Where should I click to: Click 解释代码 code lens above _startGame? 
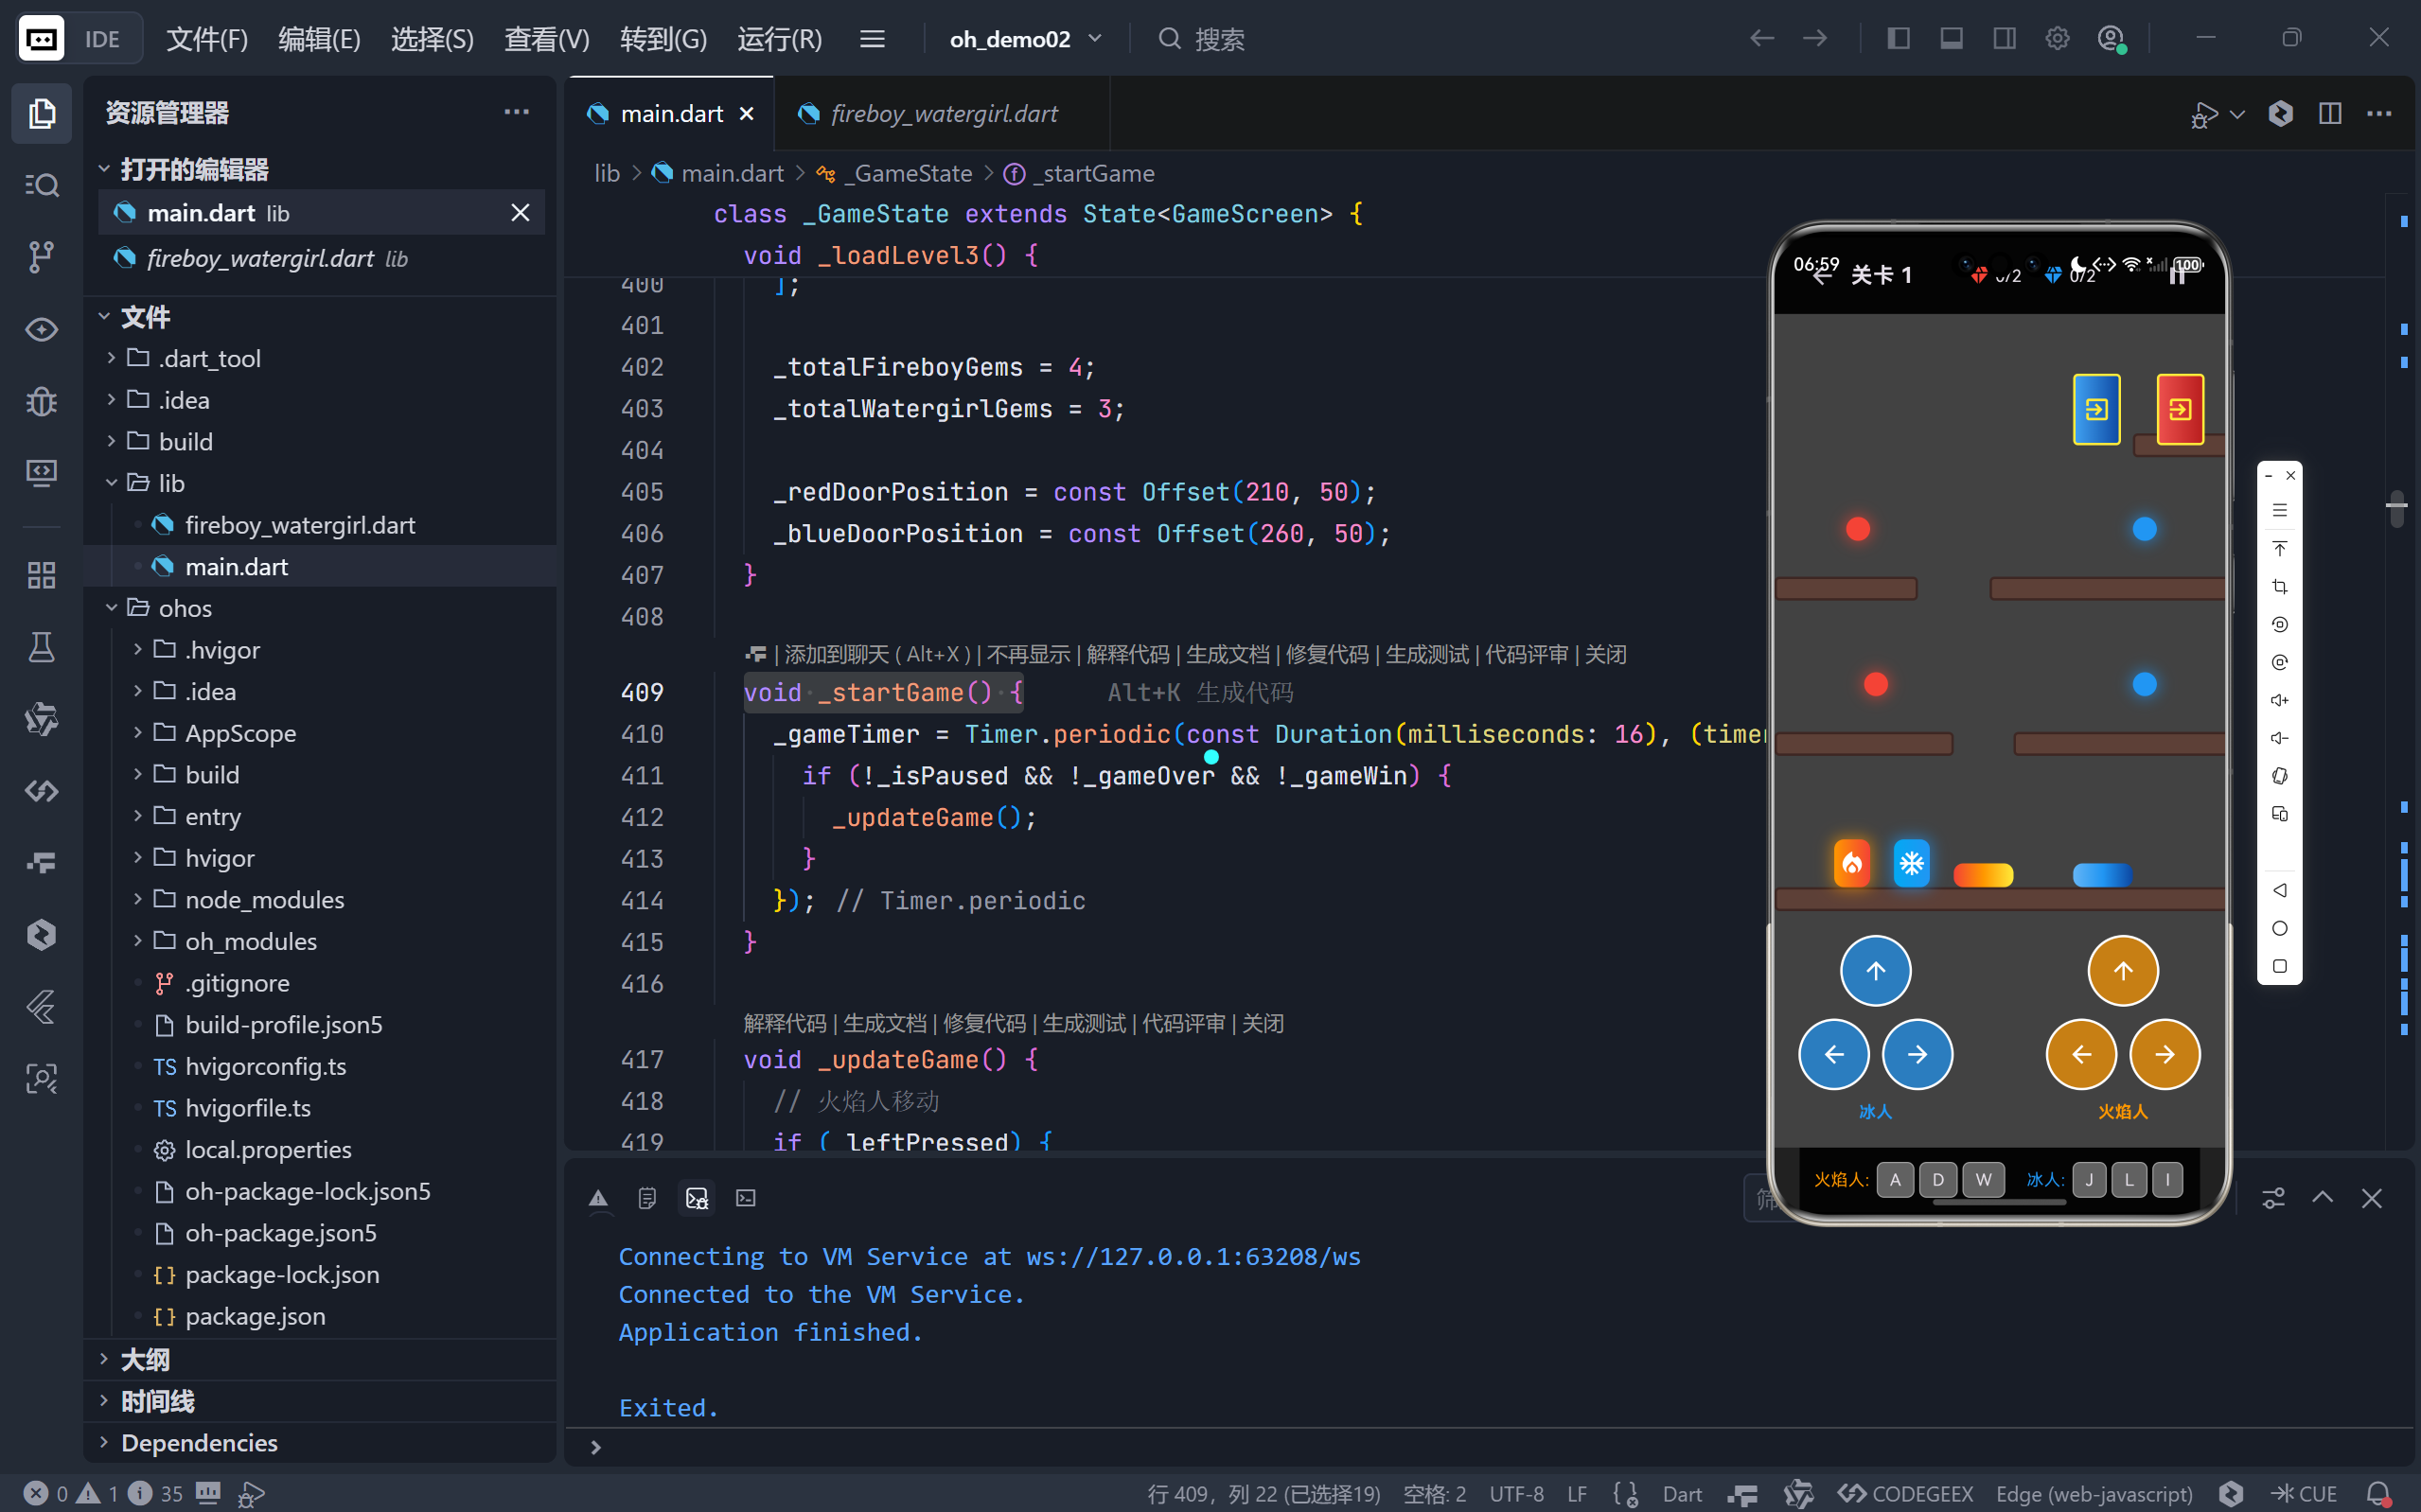pyautogui.click(x=1127, y=654)
